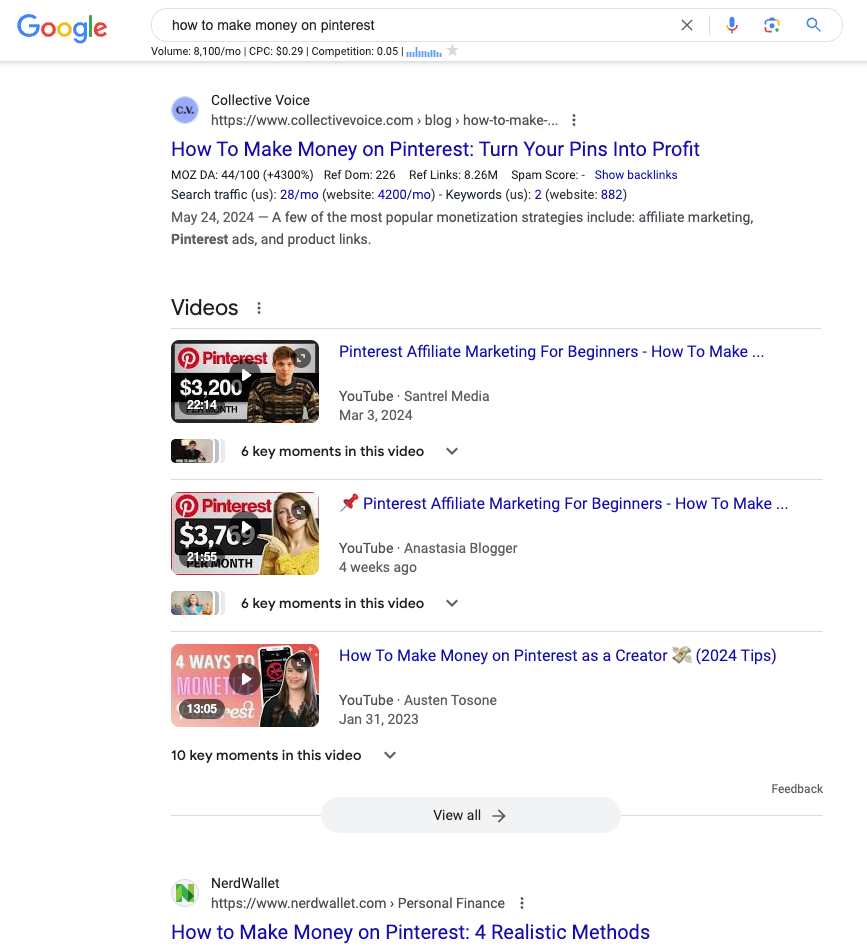867x946 pixels.
Task: Open three-dot menu for Collective Voice result
Action: (574, 120)
